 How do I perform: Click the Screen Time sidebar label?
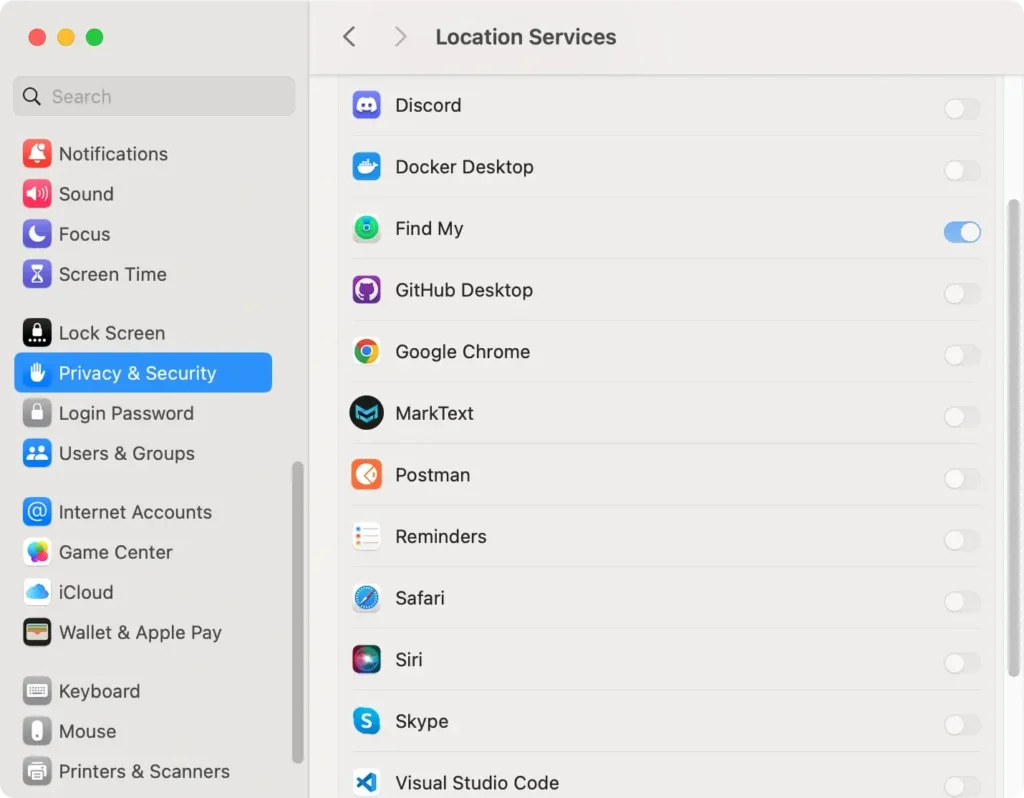coord(112,274)
